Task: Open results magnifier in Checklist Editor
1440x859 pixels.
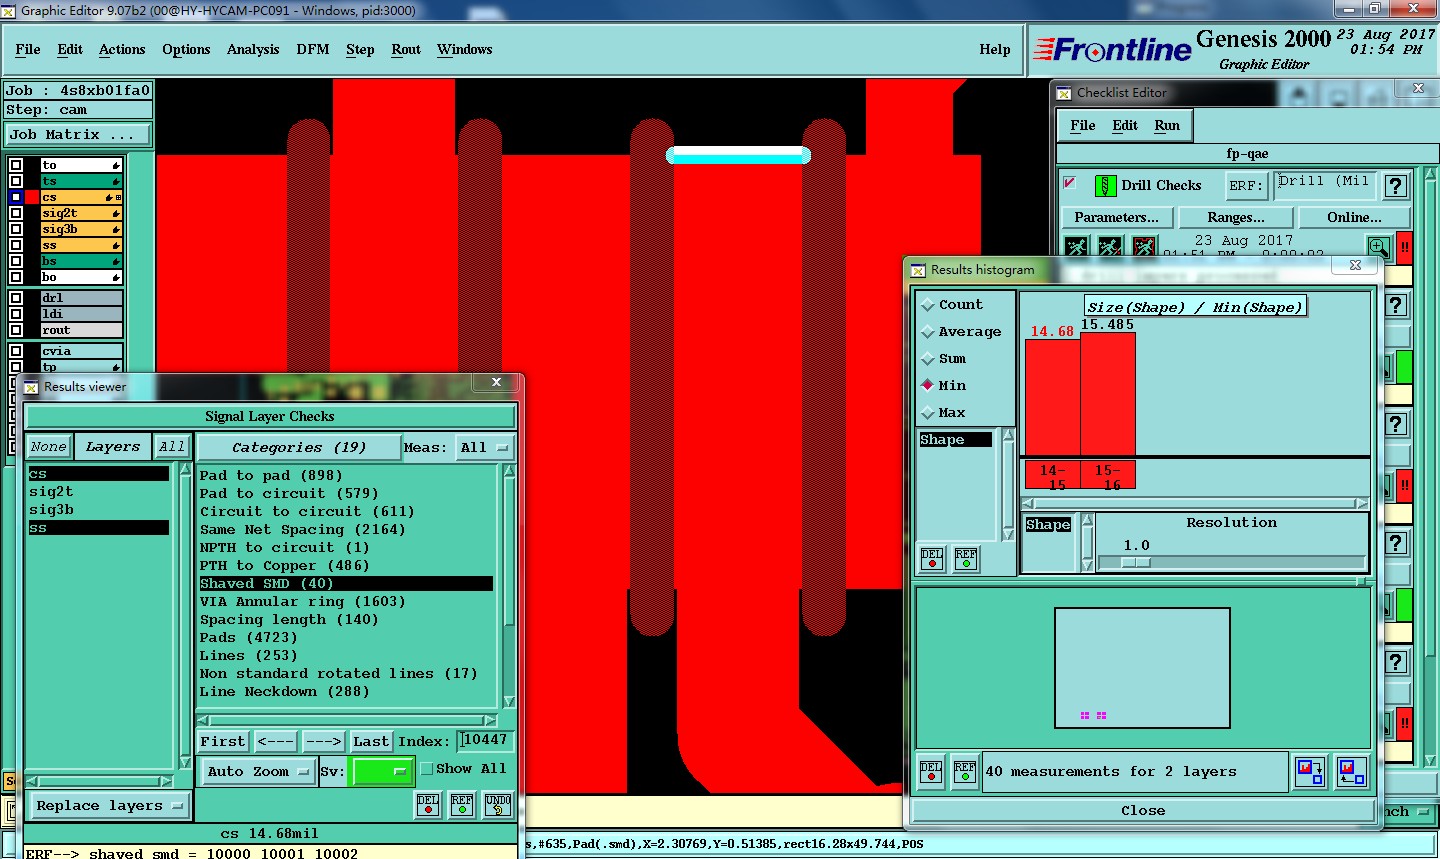Action: (x=1379, y=246)
